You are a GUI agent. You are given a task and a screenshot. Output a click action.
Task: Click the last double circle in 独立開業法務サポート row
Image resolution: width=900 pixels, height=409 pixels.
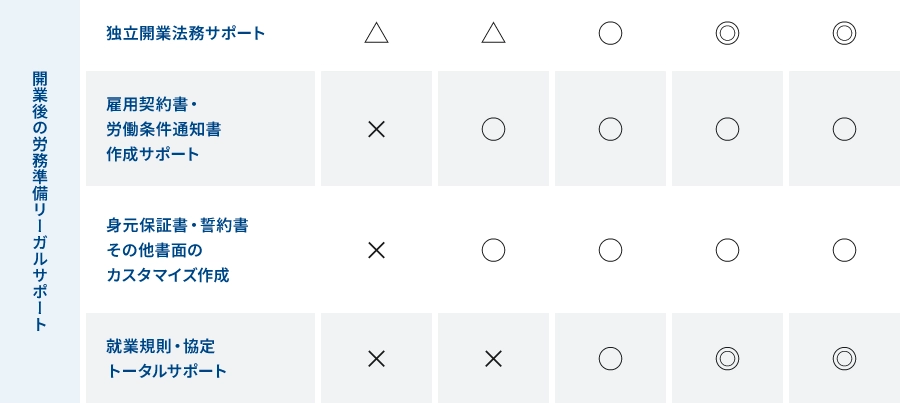tap(844, 33)
